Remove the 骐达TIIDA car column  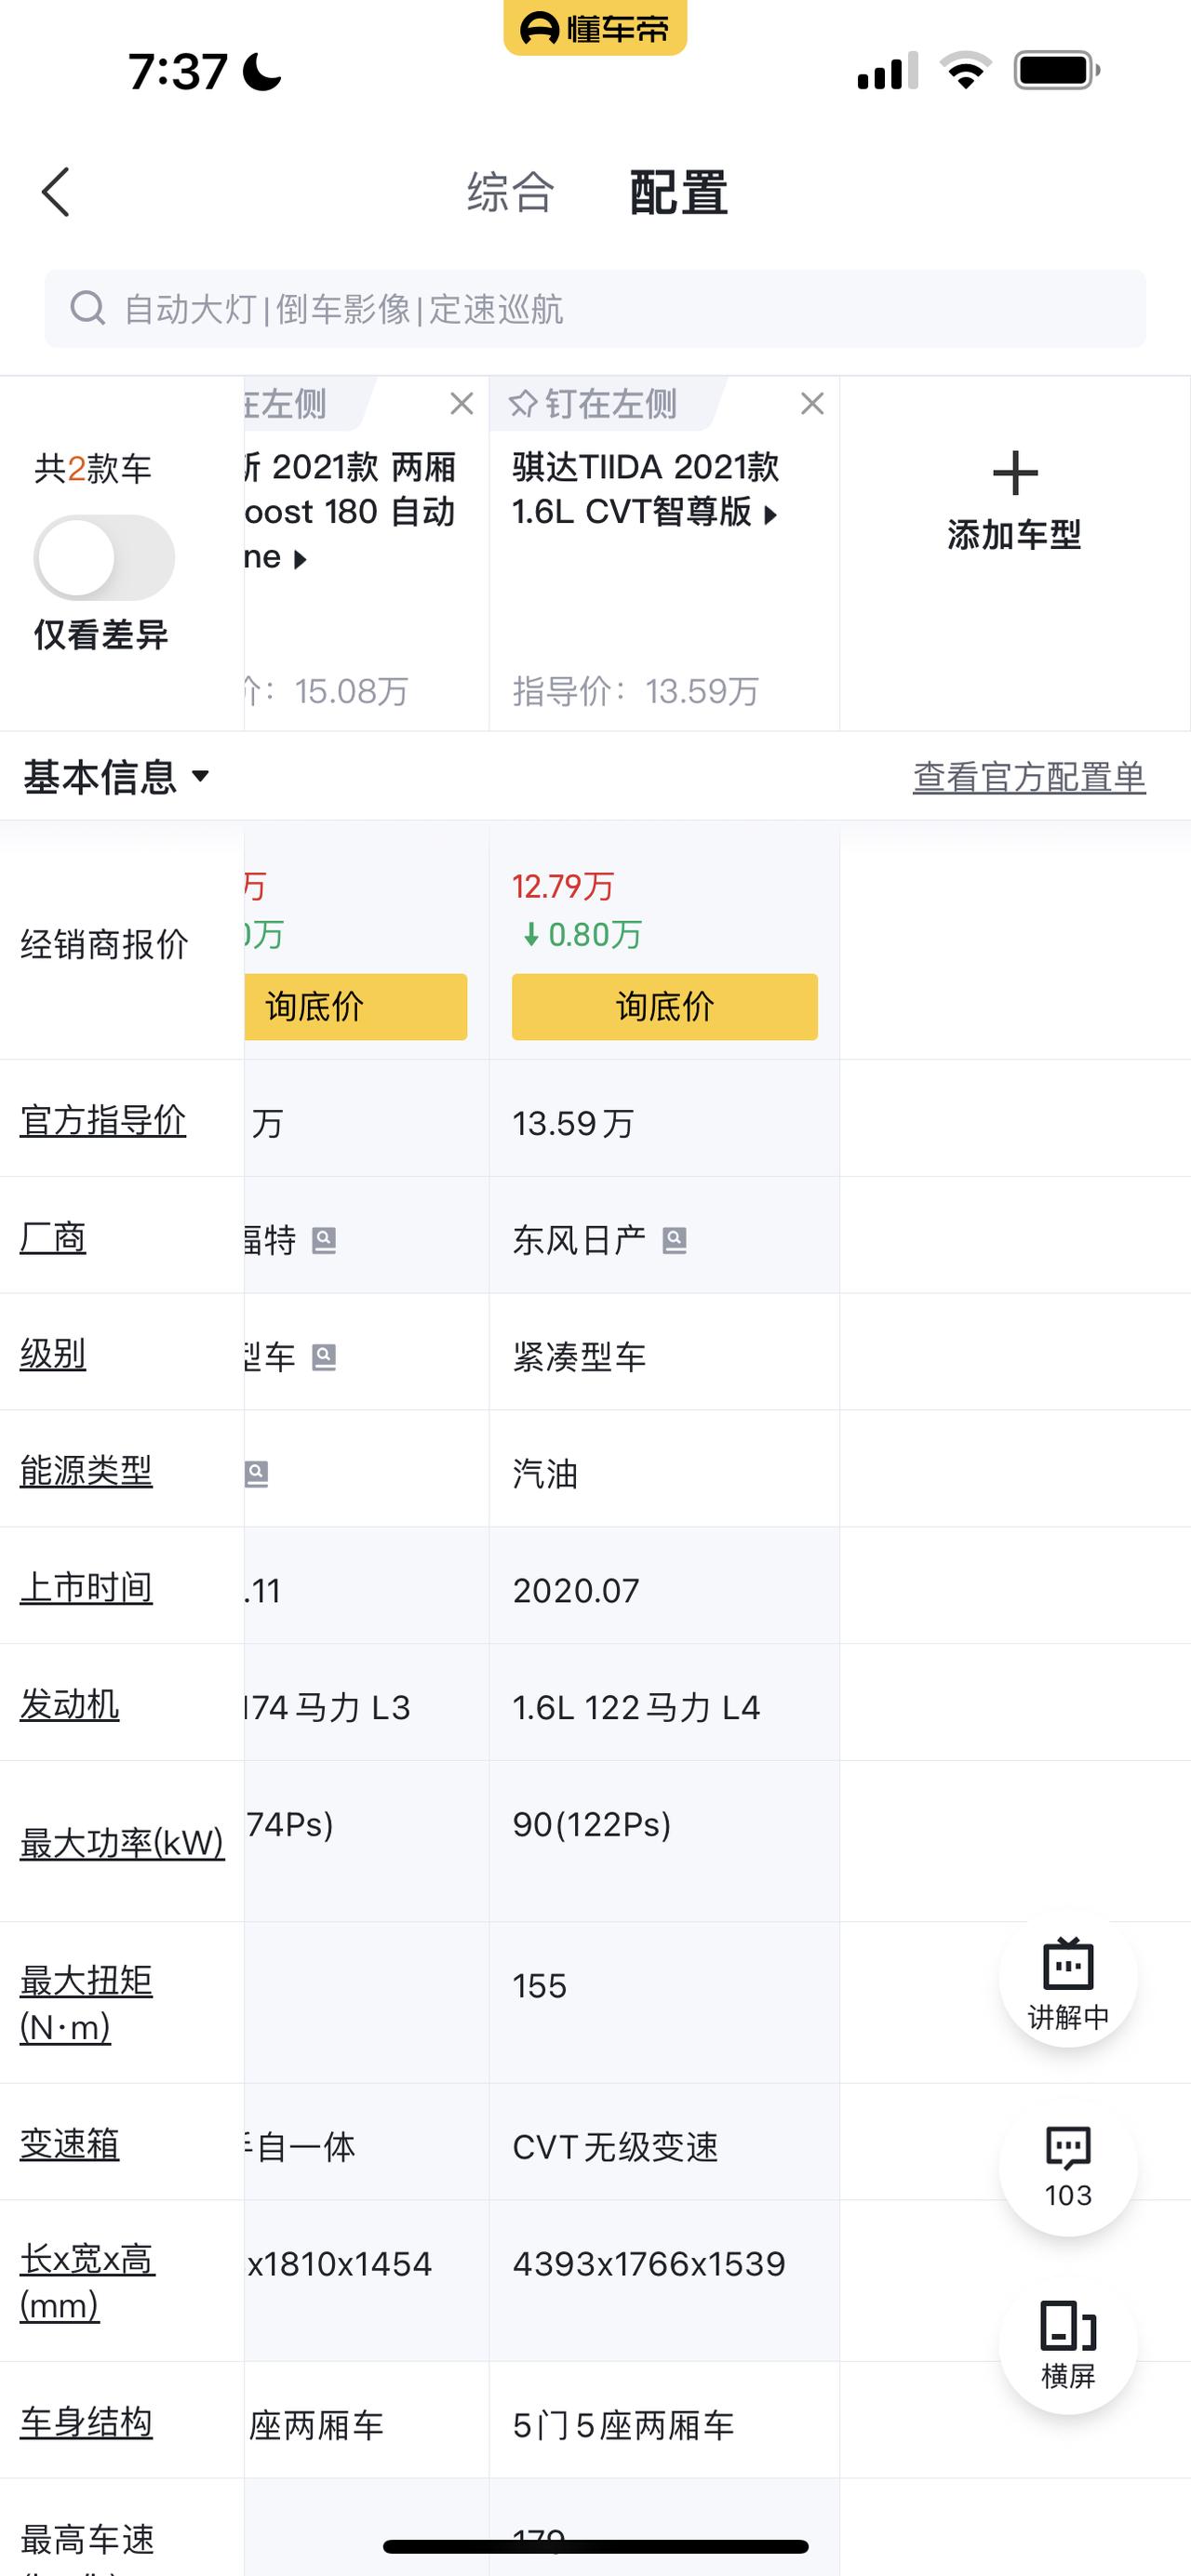[x=812, y=404]
